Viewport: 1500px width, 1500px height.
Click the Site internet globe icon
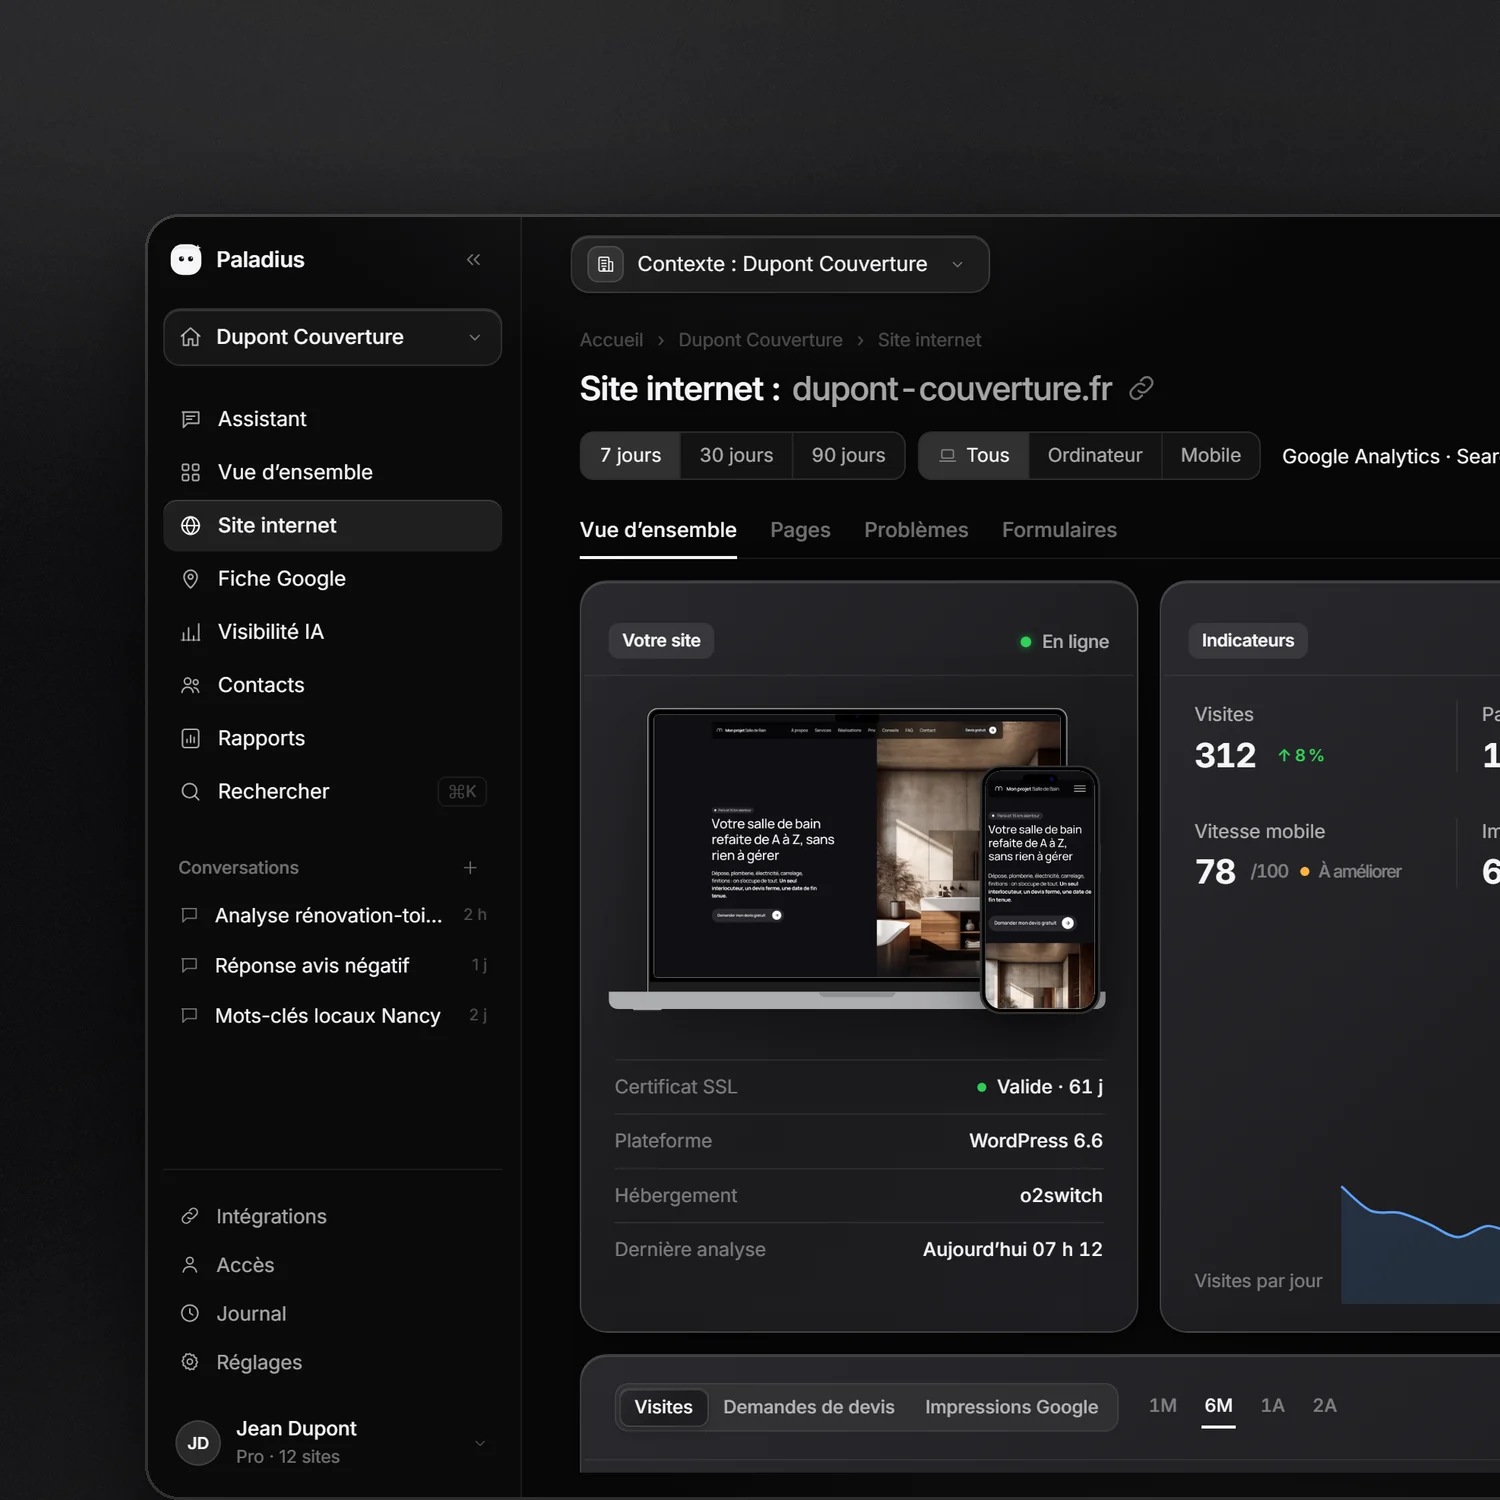click(191, 526)
